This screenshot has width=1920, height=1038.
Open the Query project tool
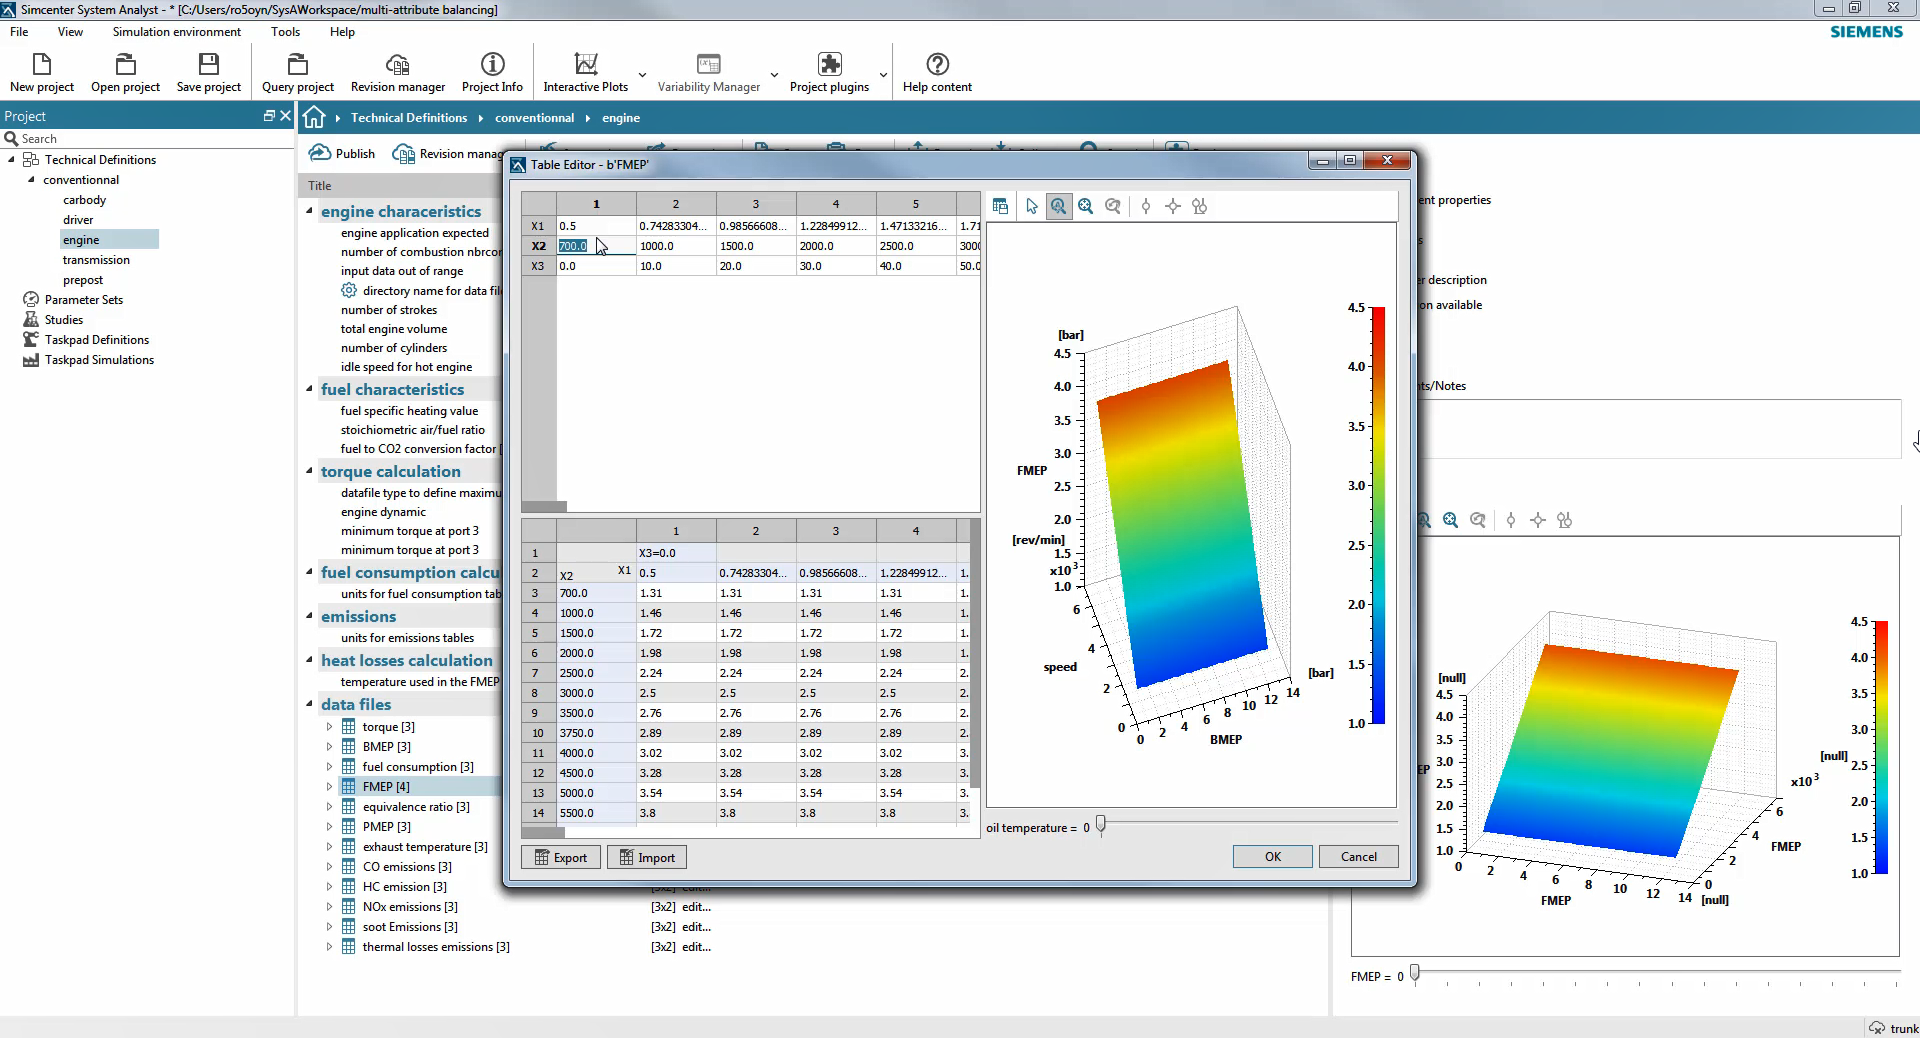[x=297, y=70]
